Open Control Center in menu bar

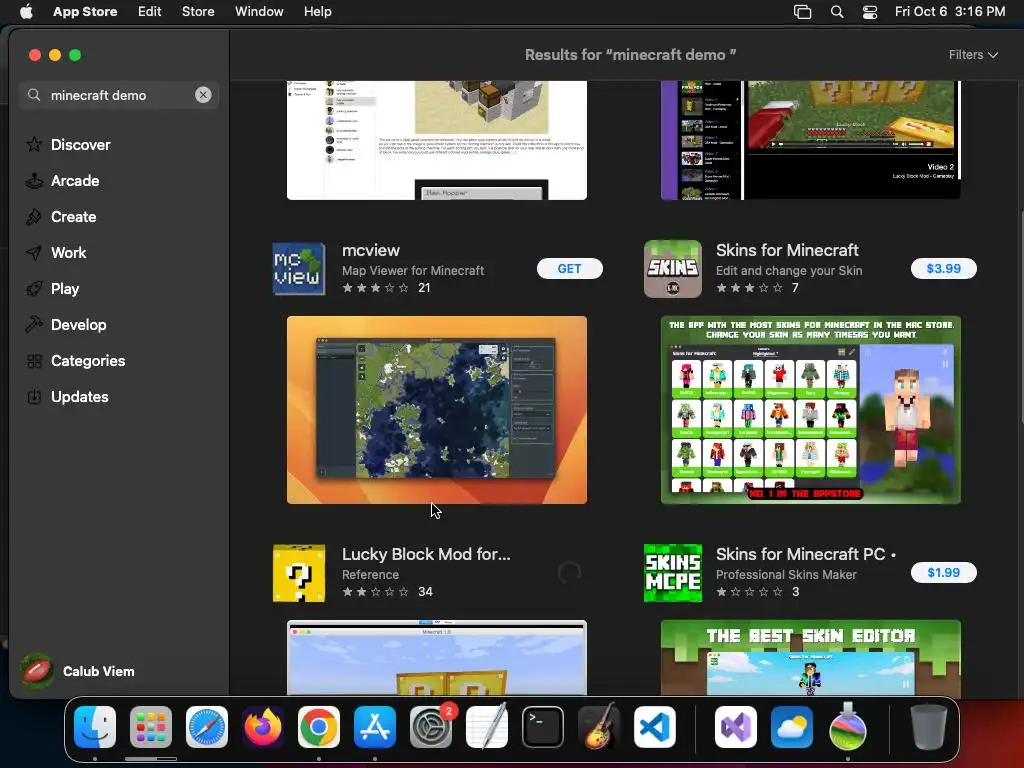tap(869, 12)
